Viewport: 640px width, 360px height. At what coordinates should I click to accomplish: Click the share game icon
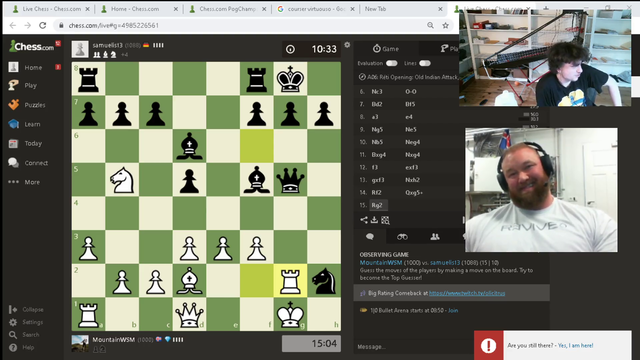(364, 220)
